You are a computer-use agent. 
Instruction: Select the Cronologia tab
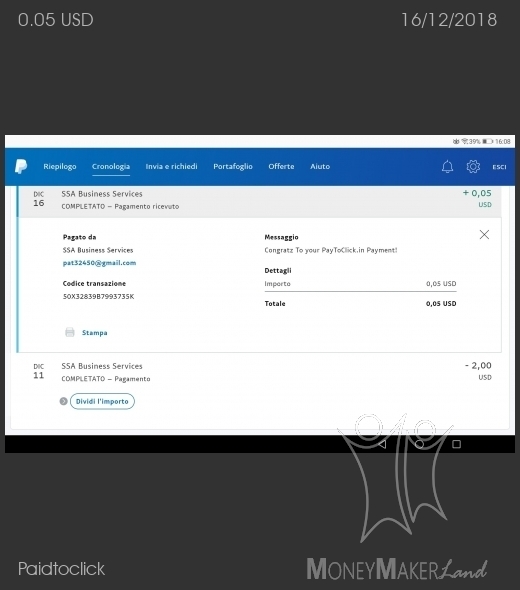point(111,166)
